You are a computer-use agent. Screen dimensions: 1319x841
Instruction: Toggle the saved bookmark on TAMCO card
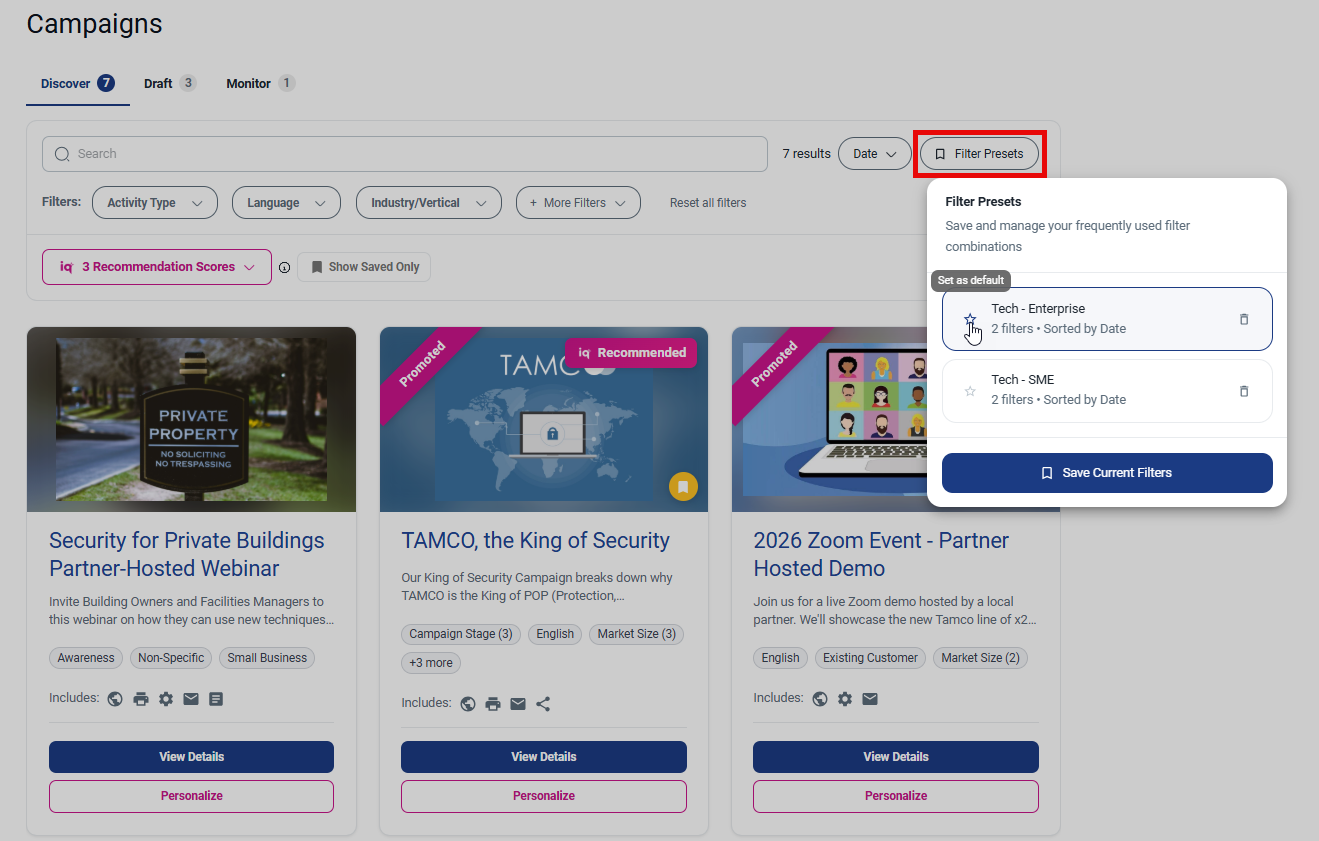(683, 487)
